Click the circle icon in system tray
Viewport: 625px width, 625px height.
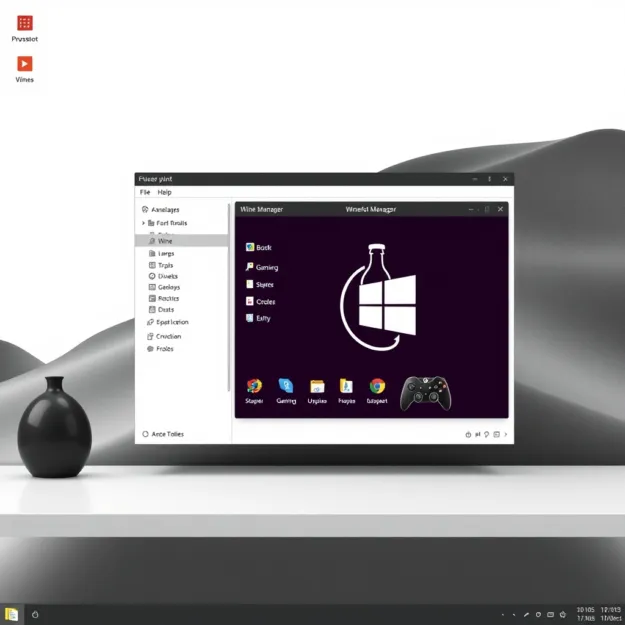(x=538, y=615)
